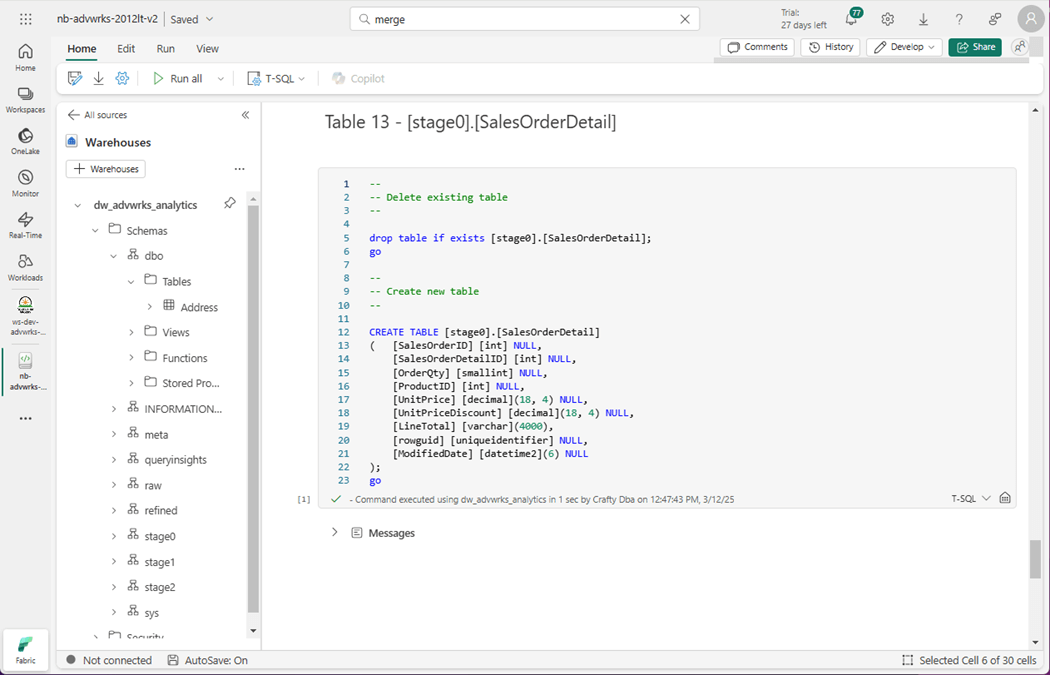Switch to the Edit tab
Screen dimensions: 1050x675
click(x=126, y=48)
